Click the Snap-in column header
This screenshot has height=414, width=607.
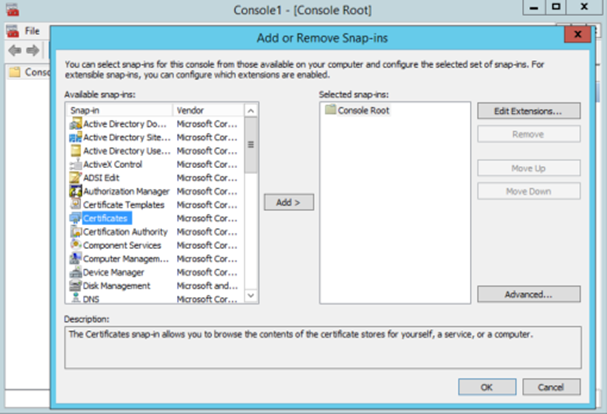pos(118,108)
